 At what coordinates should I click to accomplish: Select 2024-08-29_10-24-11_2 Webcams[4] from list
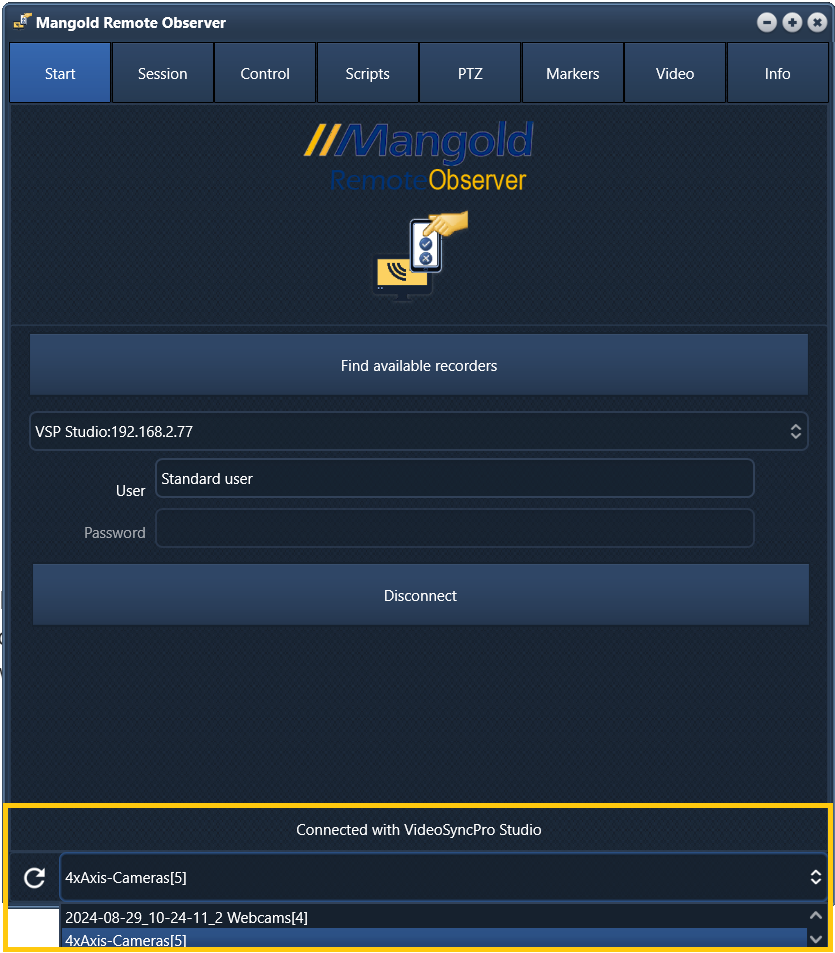click(x=433, y=917)
